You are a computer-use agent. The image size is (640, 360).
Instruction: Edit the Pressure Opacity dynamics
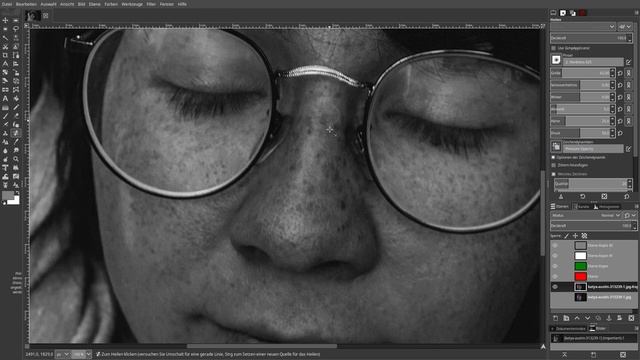pyautogui.click(x=629, y=149)
